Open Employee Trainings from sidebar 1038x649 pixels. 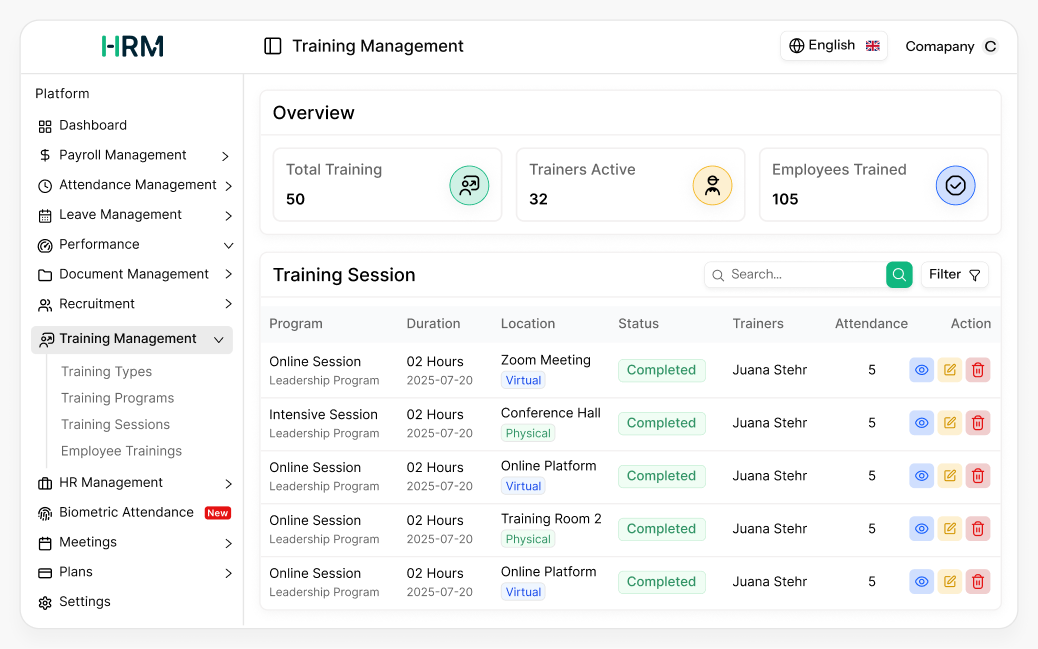click(x=123, y=451)
